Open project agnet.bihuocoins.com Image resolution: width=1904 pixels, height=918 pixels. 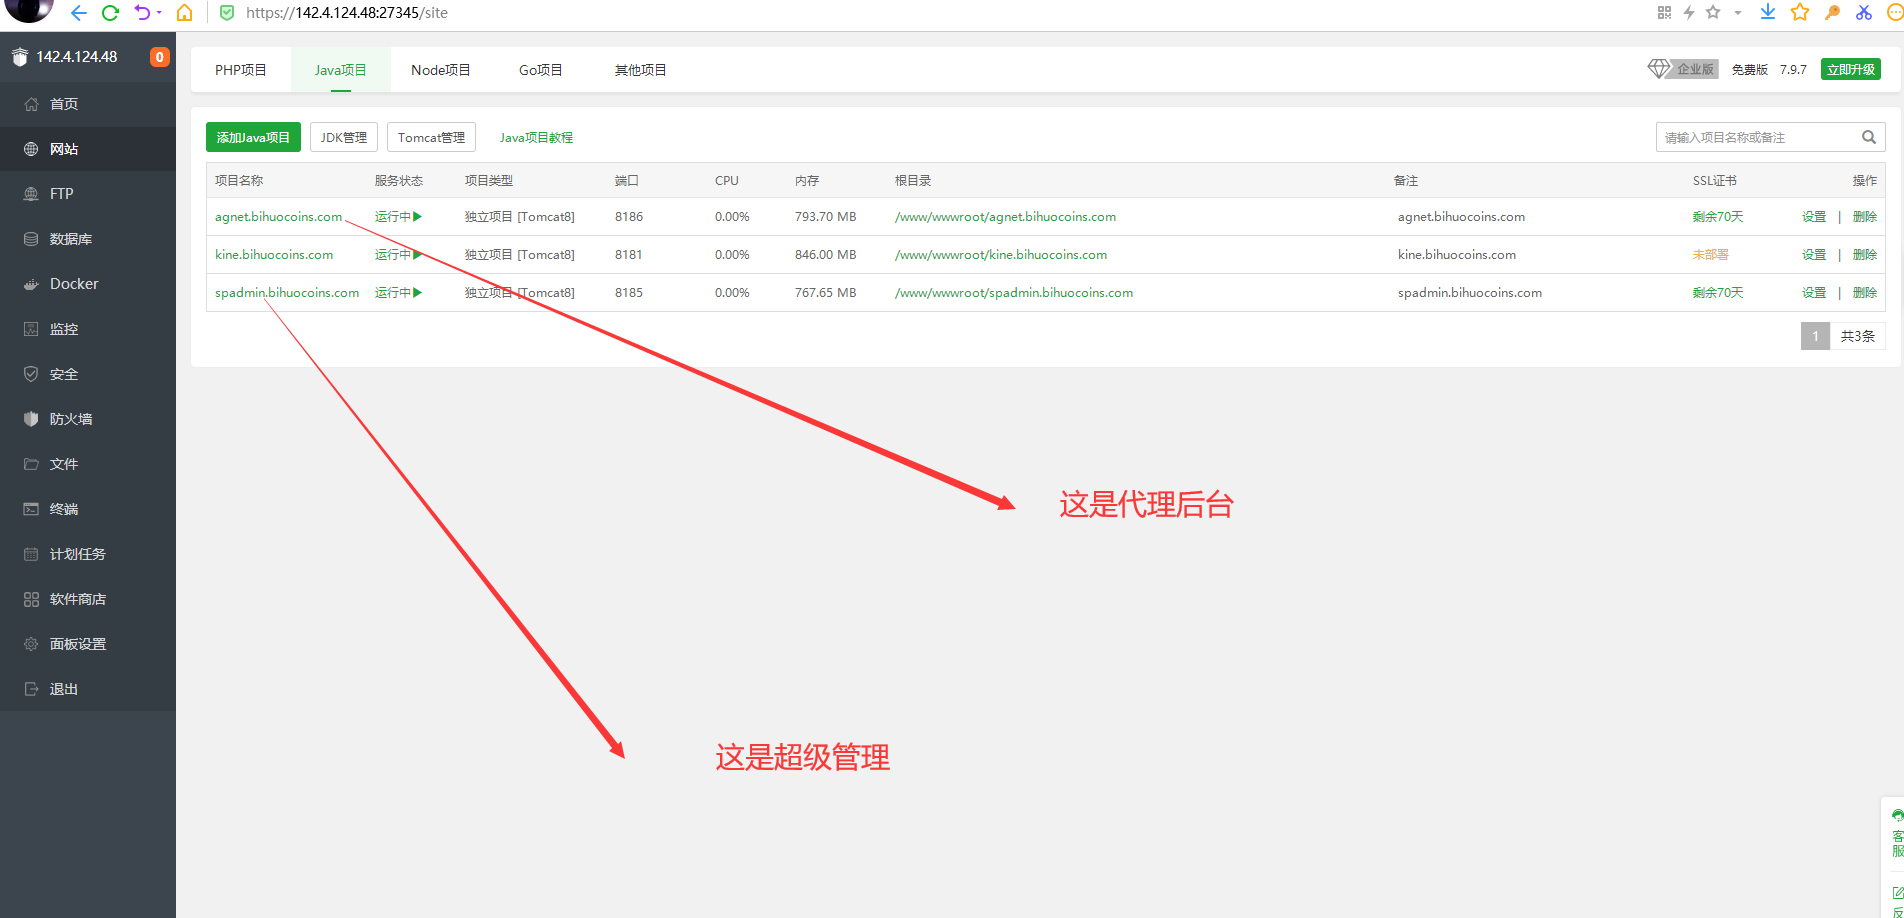click(x=278, y=216)
